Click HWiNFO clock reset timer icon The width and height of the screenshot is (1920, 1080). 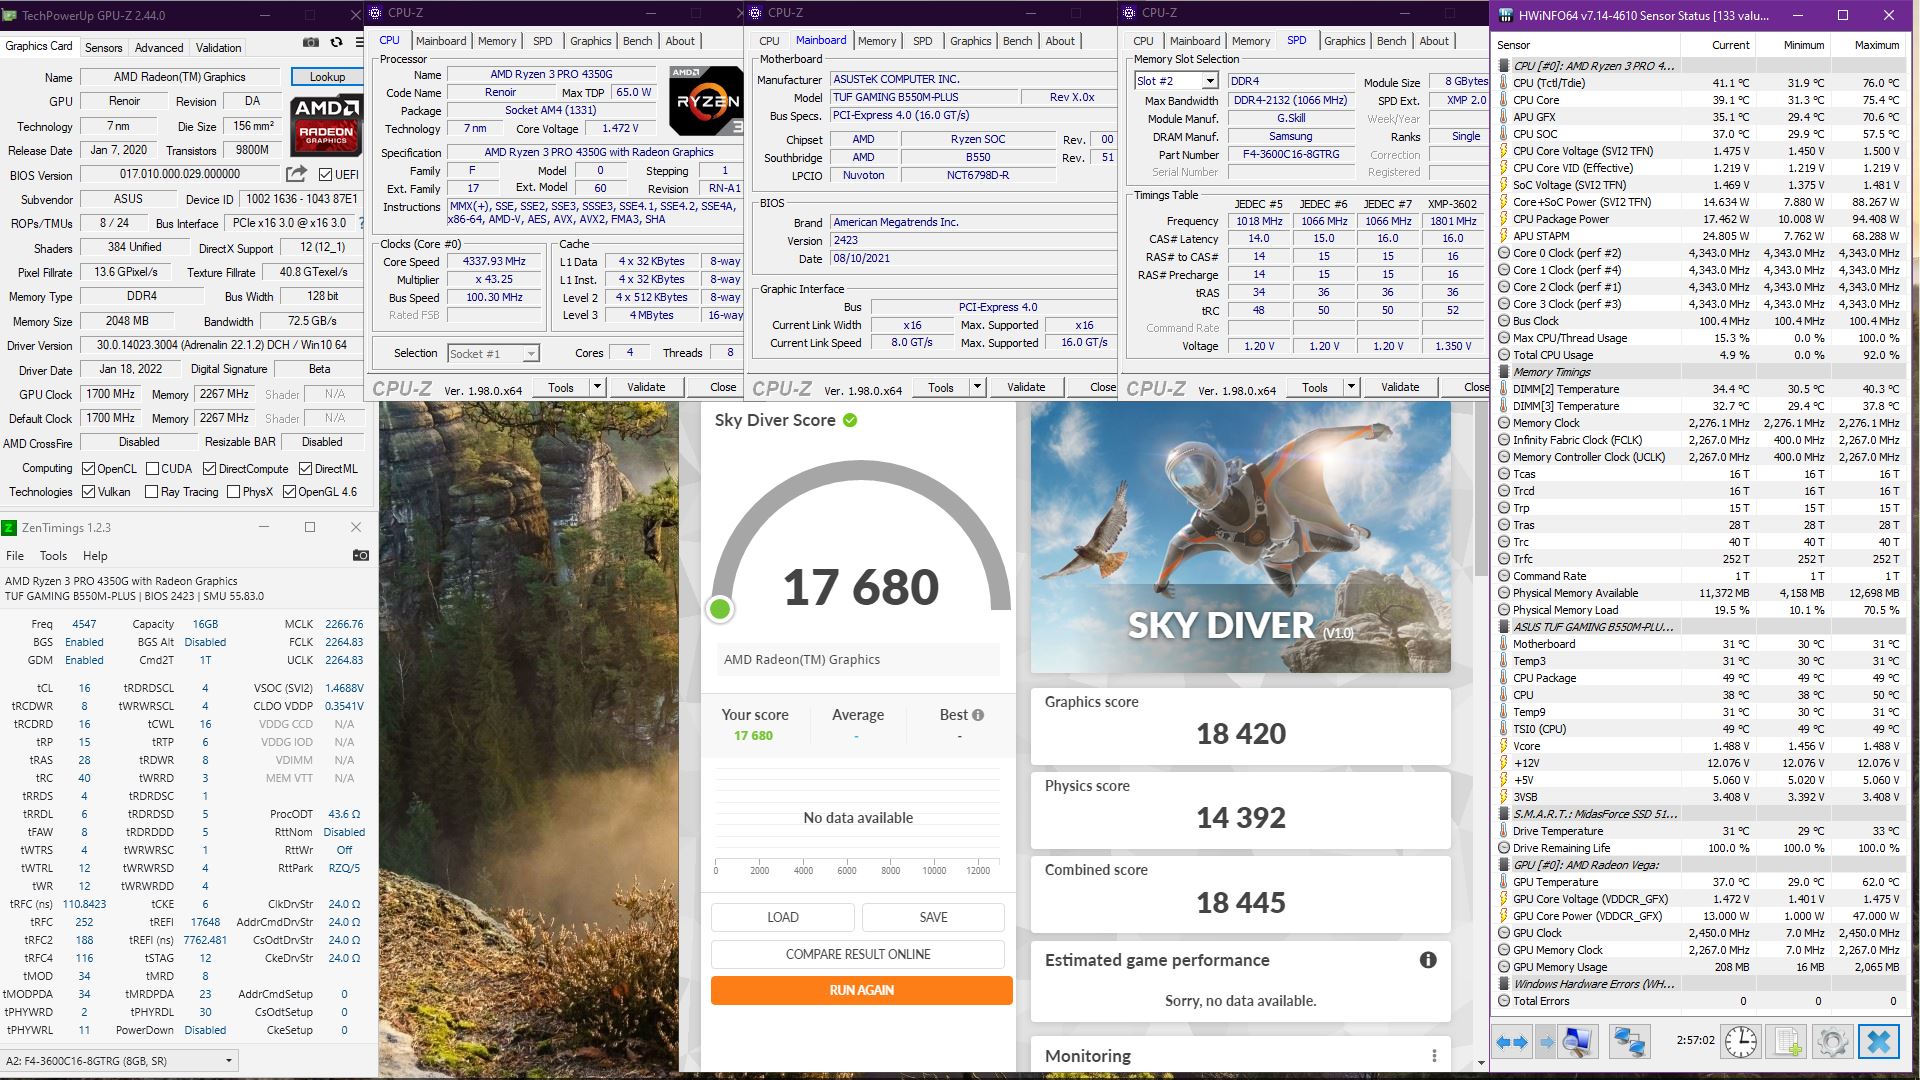pyautogui.click(x=1741, y=1042)
